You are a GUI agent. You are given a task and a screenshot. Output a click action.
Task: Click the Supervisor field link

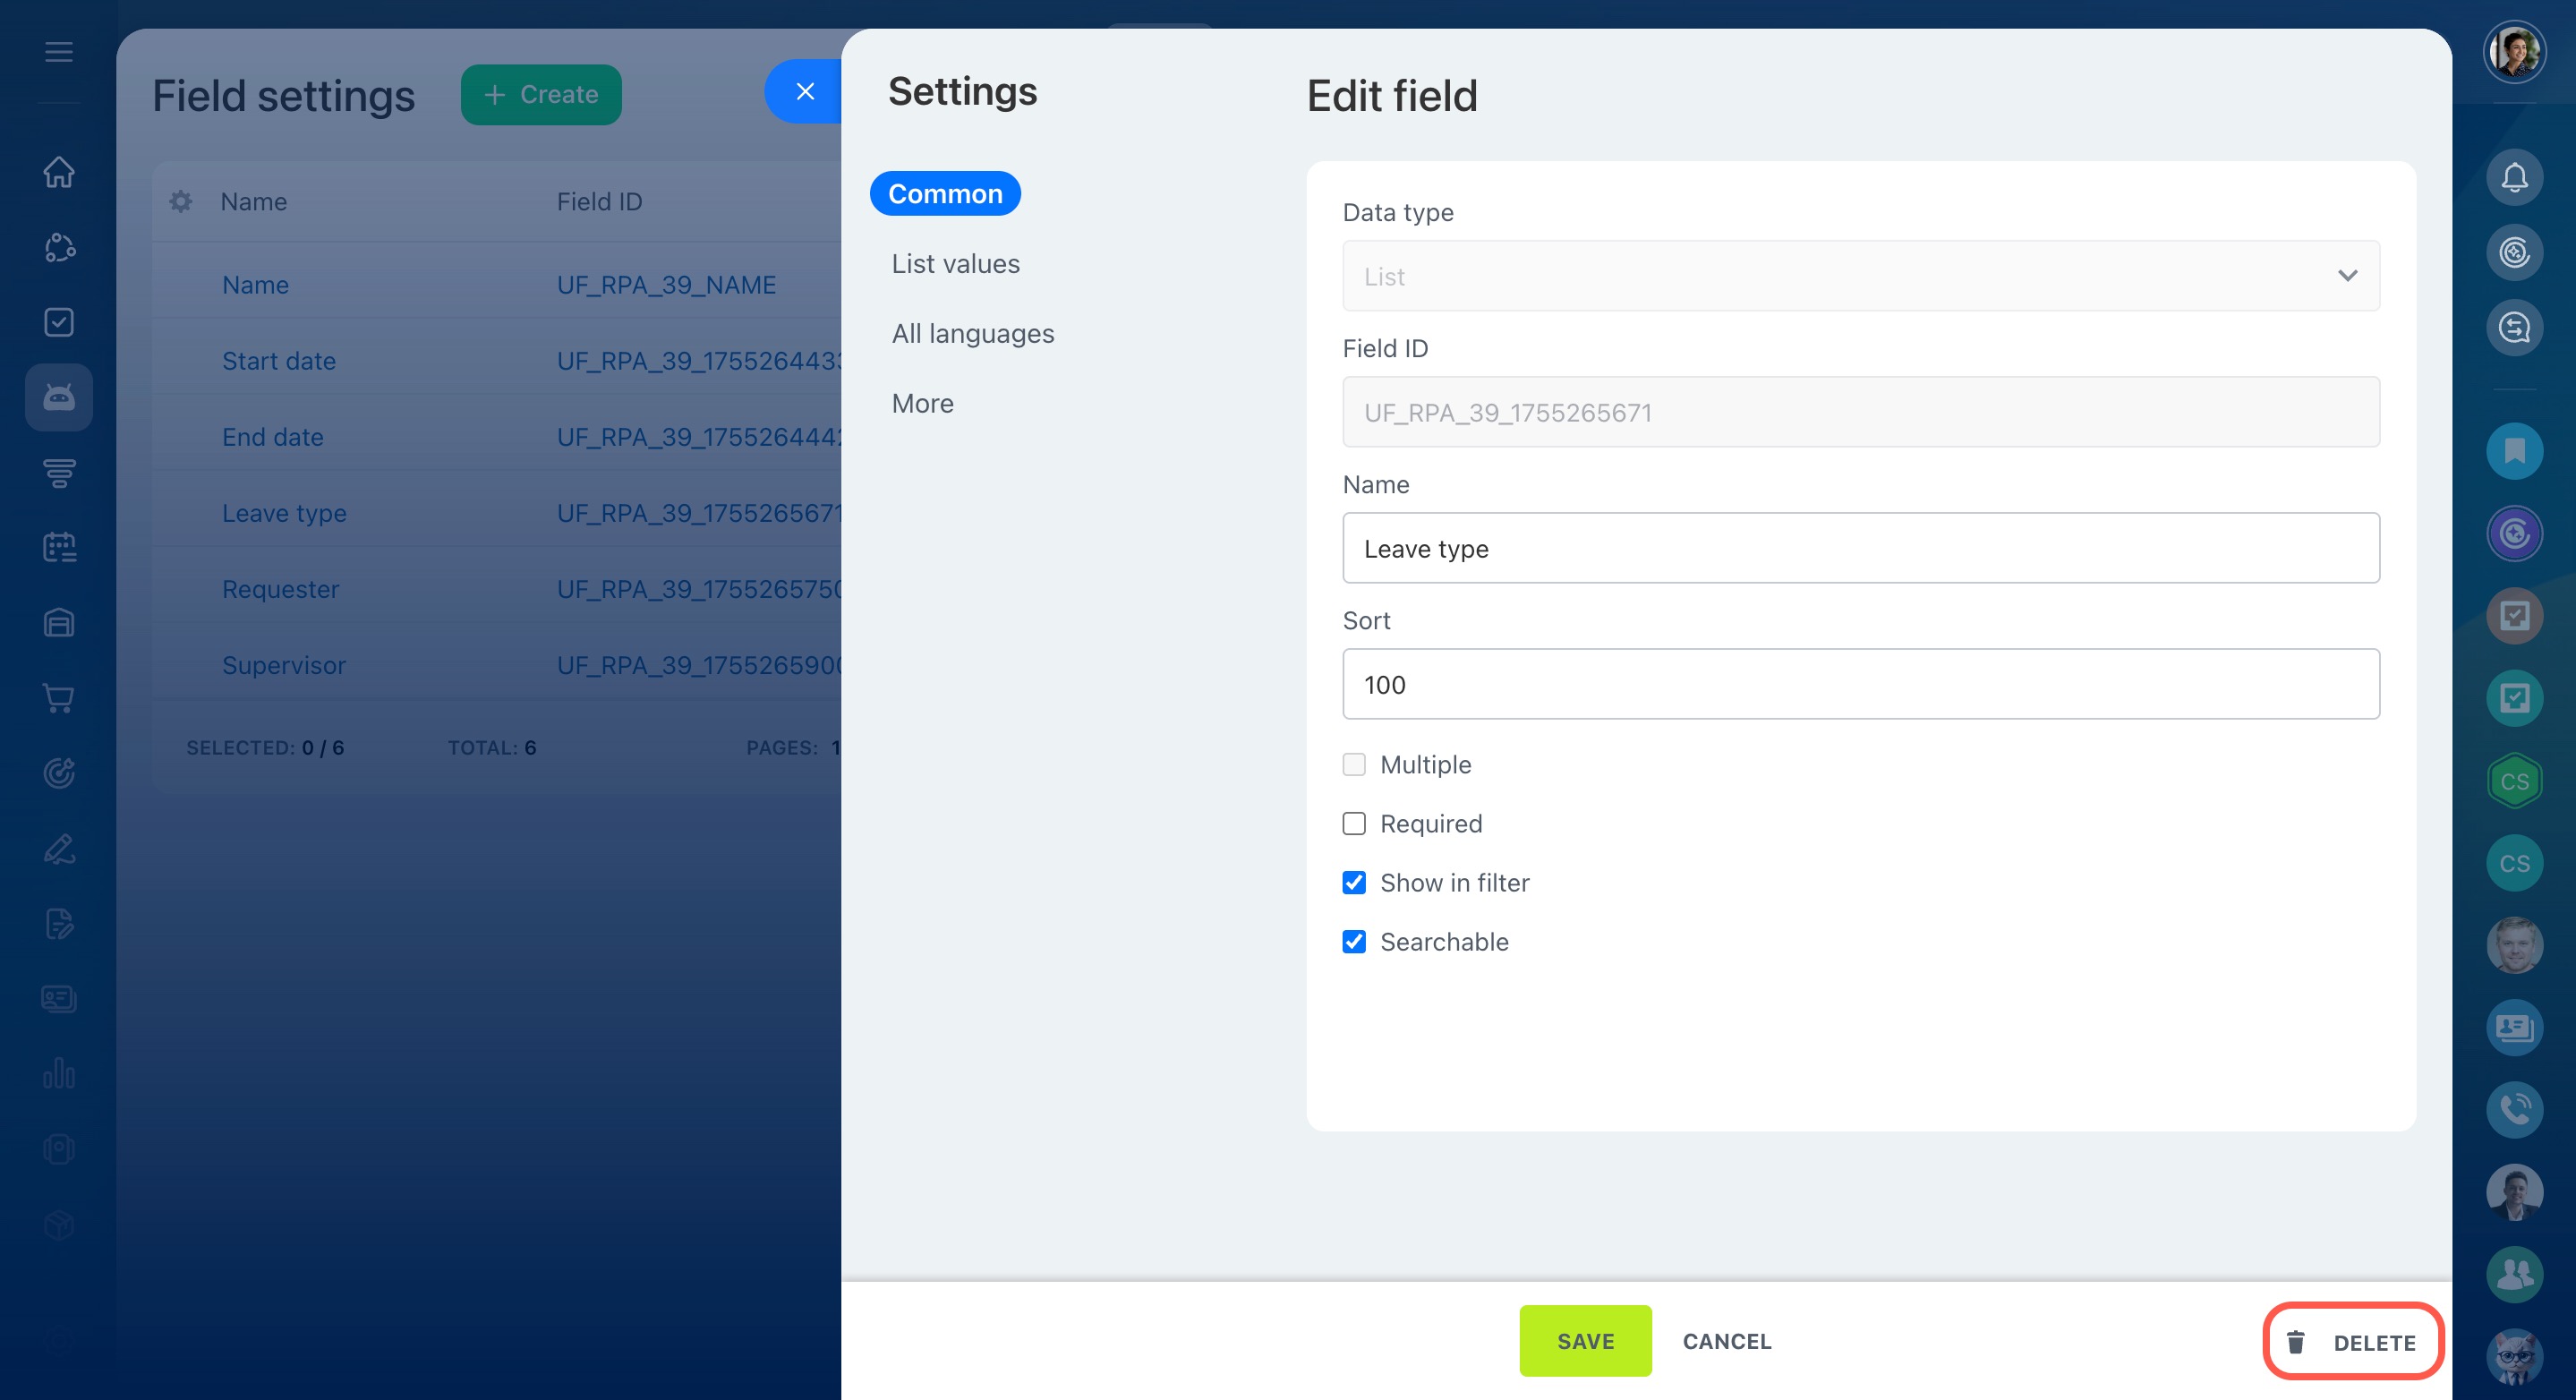point(284,666)
